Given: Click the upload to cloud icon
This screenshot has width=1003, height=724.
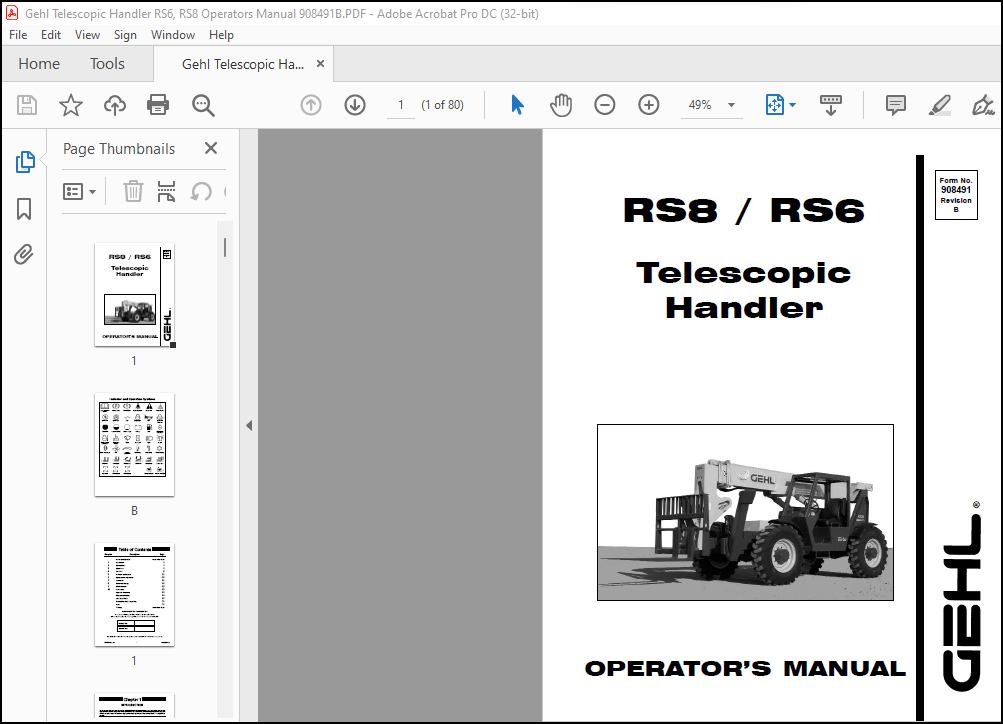Looking at the screenshot, I should (115, 105).
